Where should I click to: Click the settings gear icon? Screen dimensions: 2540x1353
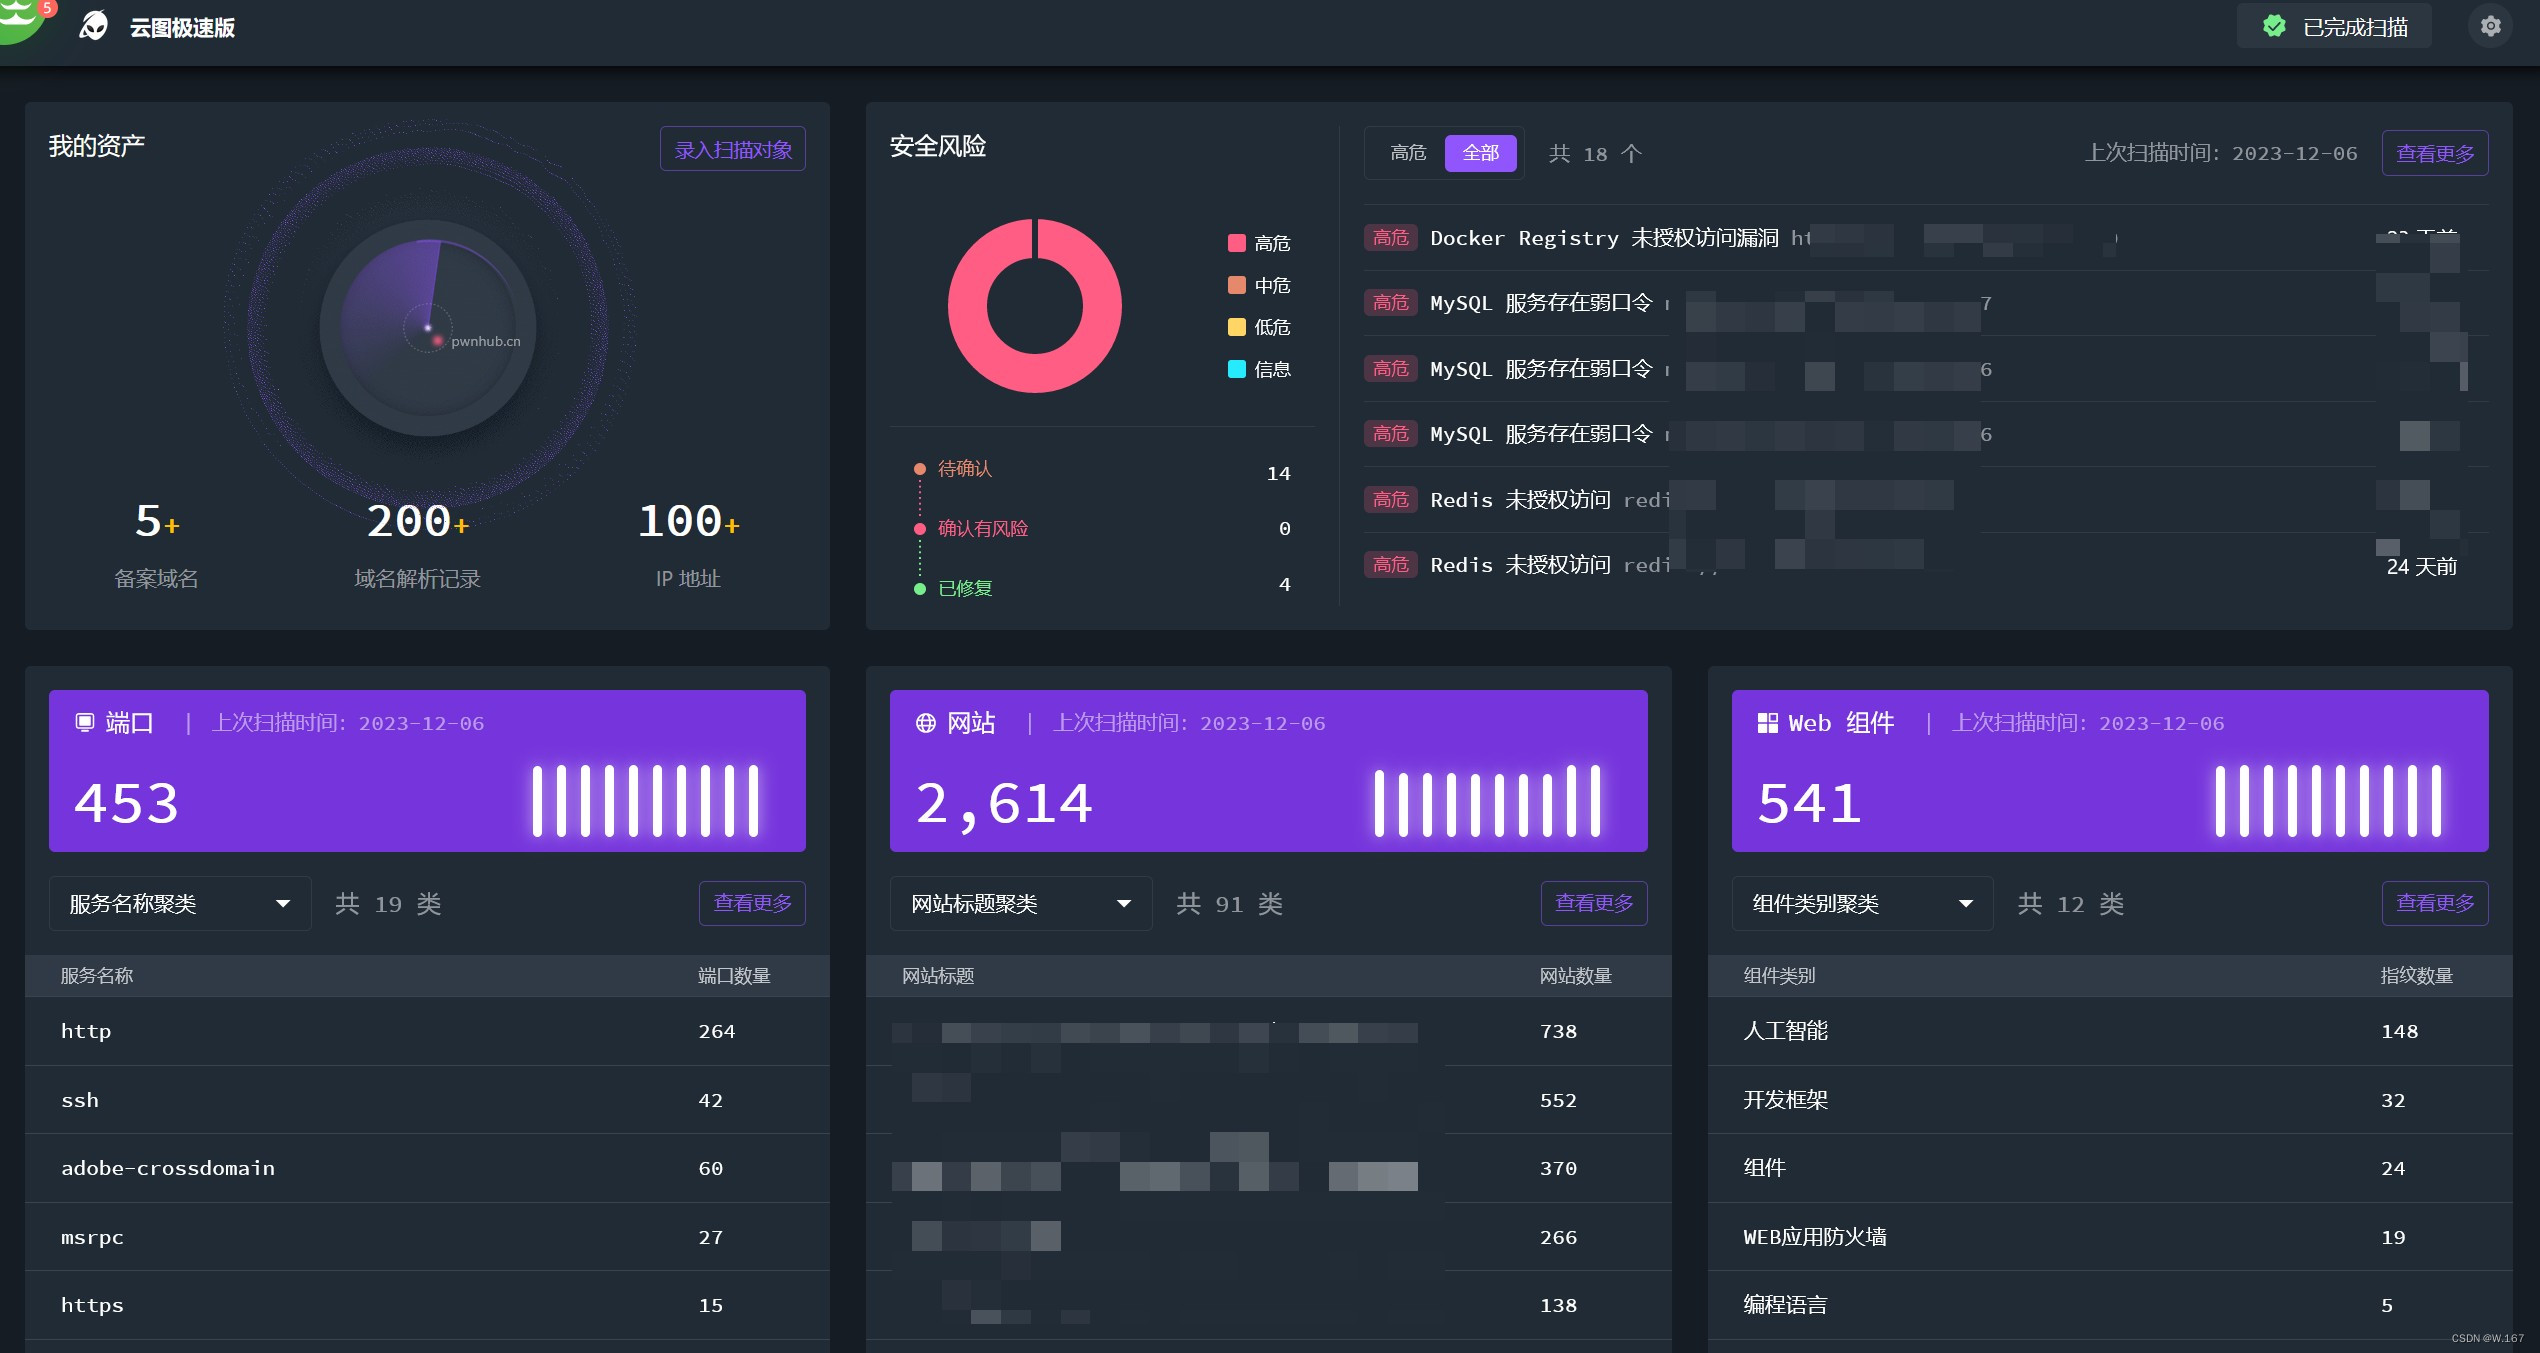[2490, 27]
